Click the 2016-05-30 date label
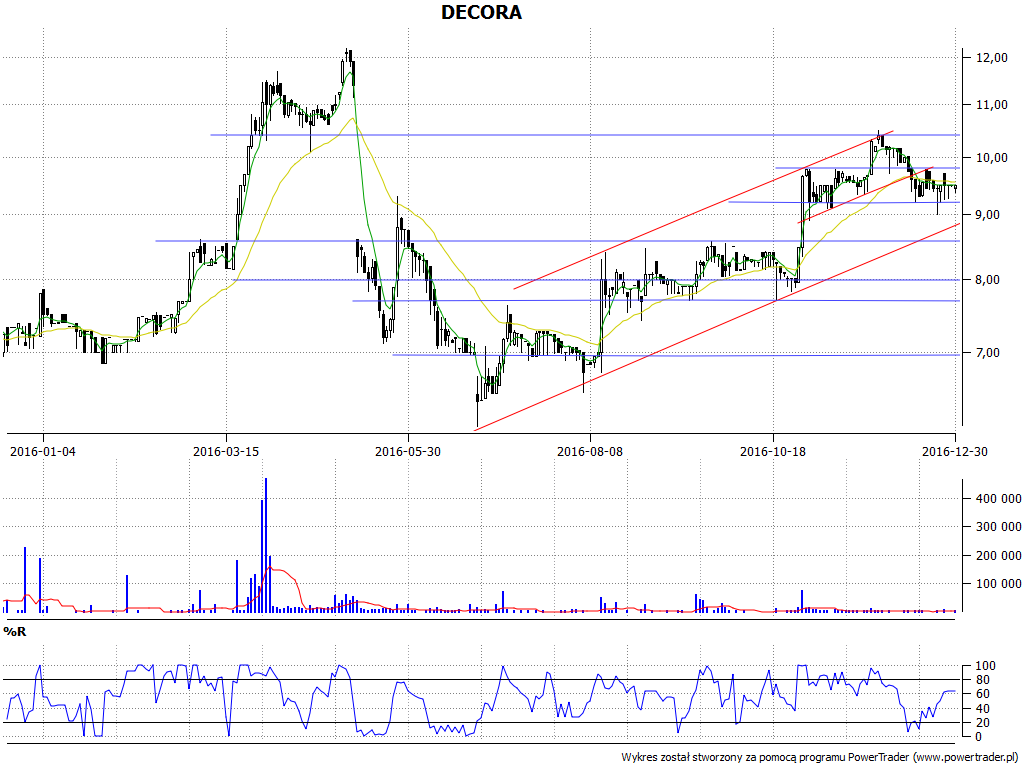Screen dimensions: 1024x768 [408, 451]
